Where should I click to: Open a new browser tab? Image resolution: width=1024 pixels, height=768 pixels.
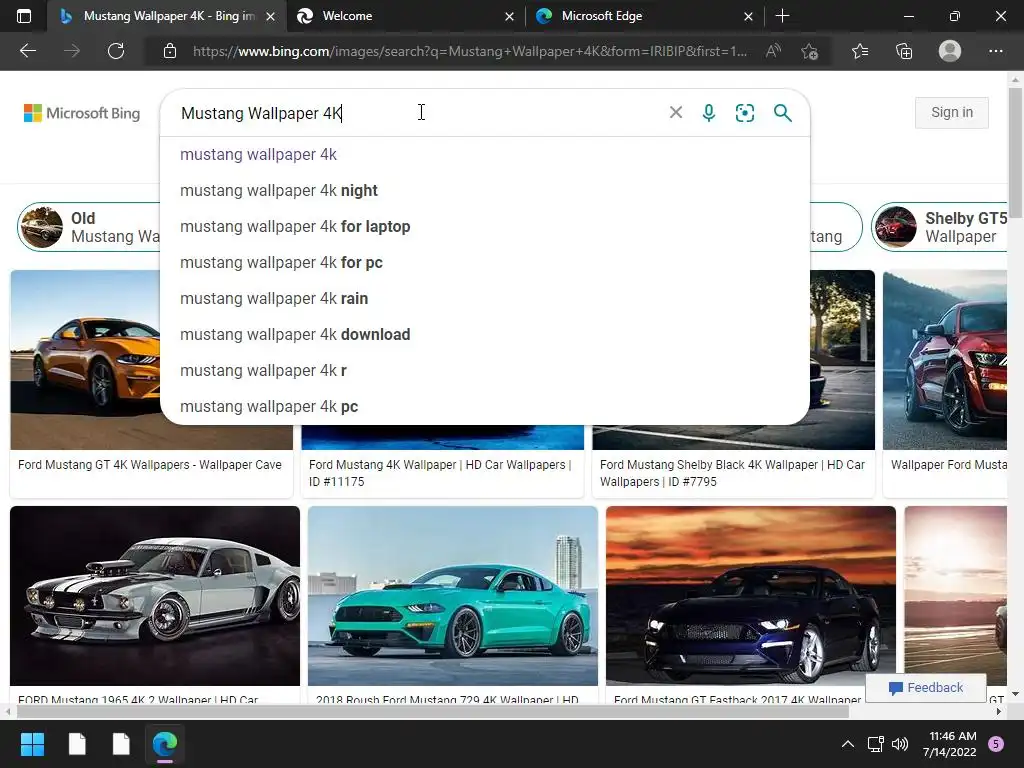[782, 16]
